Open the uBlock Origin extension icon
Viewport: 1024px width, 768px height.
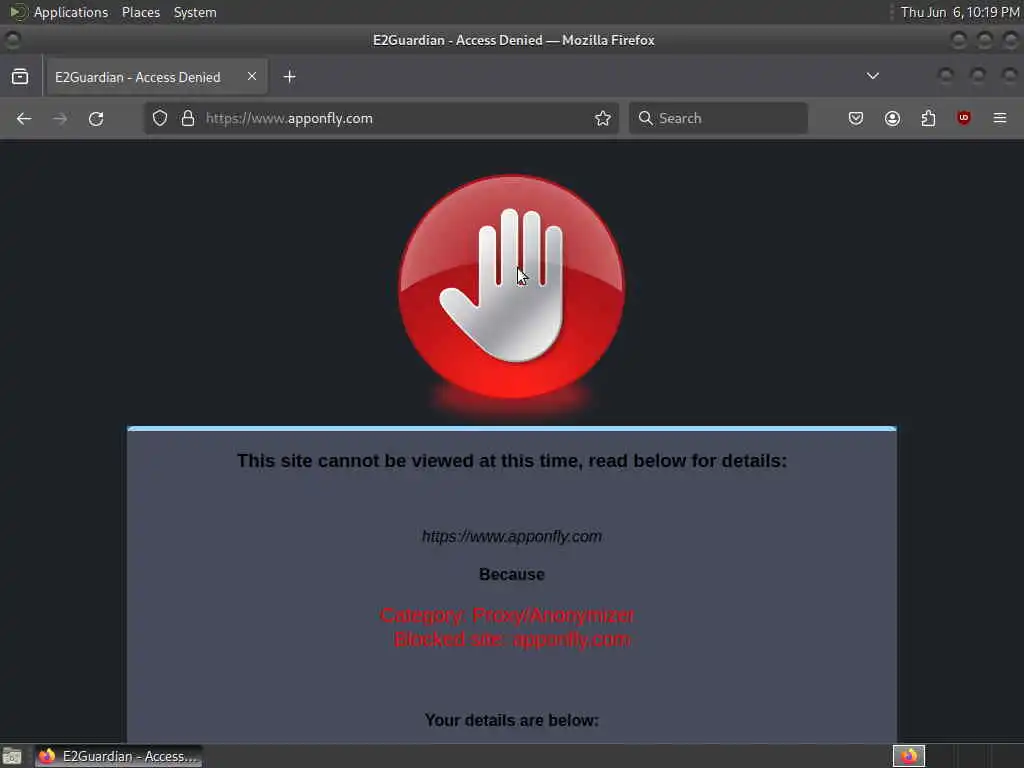coord(963,118)
